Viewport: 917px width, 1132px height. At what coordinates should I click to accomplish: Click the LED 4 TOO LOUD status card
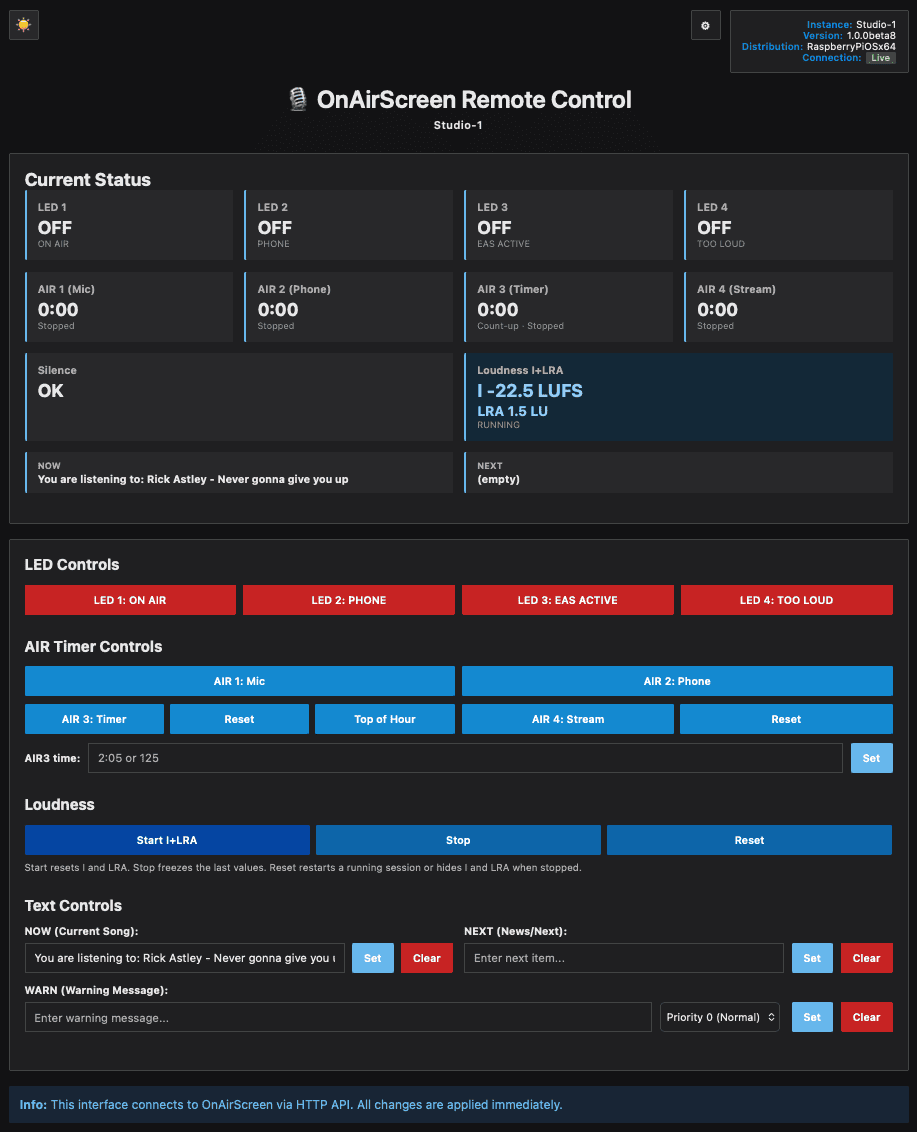788,225
